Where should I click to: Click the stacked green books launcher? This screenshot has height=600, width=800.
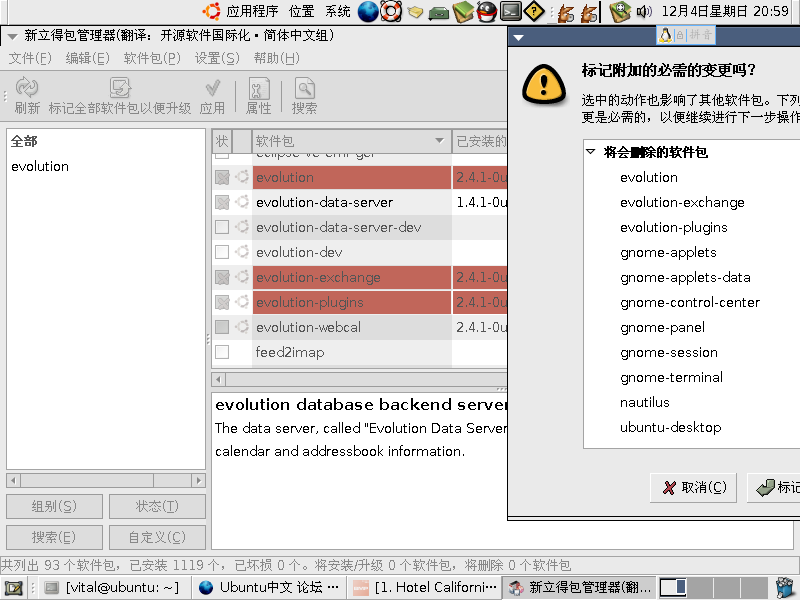463,11
